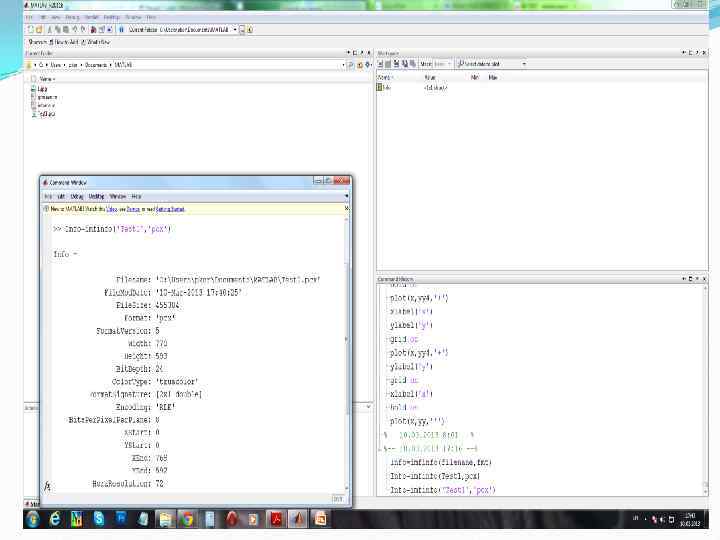The height and width of the screenshot is (540, 720).
Task: Select plot(x,yy4,'r') in Command History
Action: coord(419,298)
